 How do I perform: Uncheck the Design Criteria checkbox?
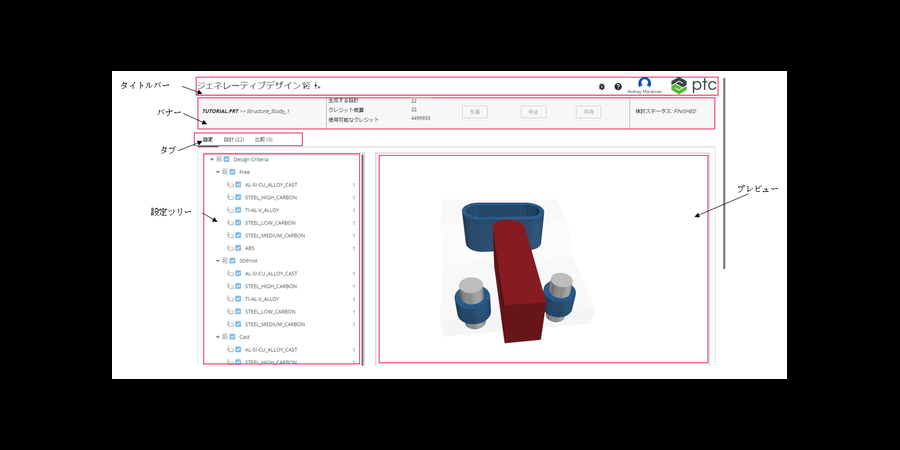point(227,159)
